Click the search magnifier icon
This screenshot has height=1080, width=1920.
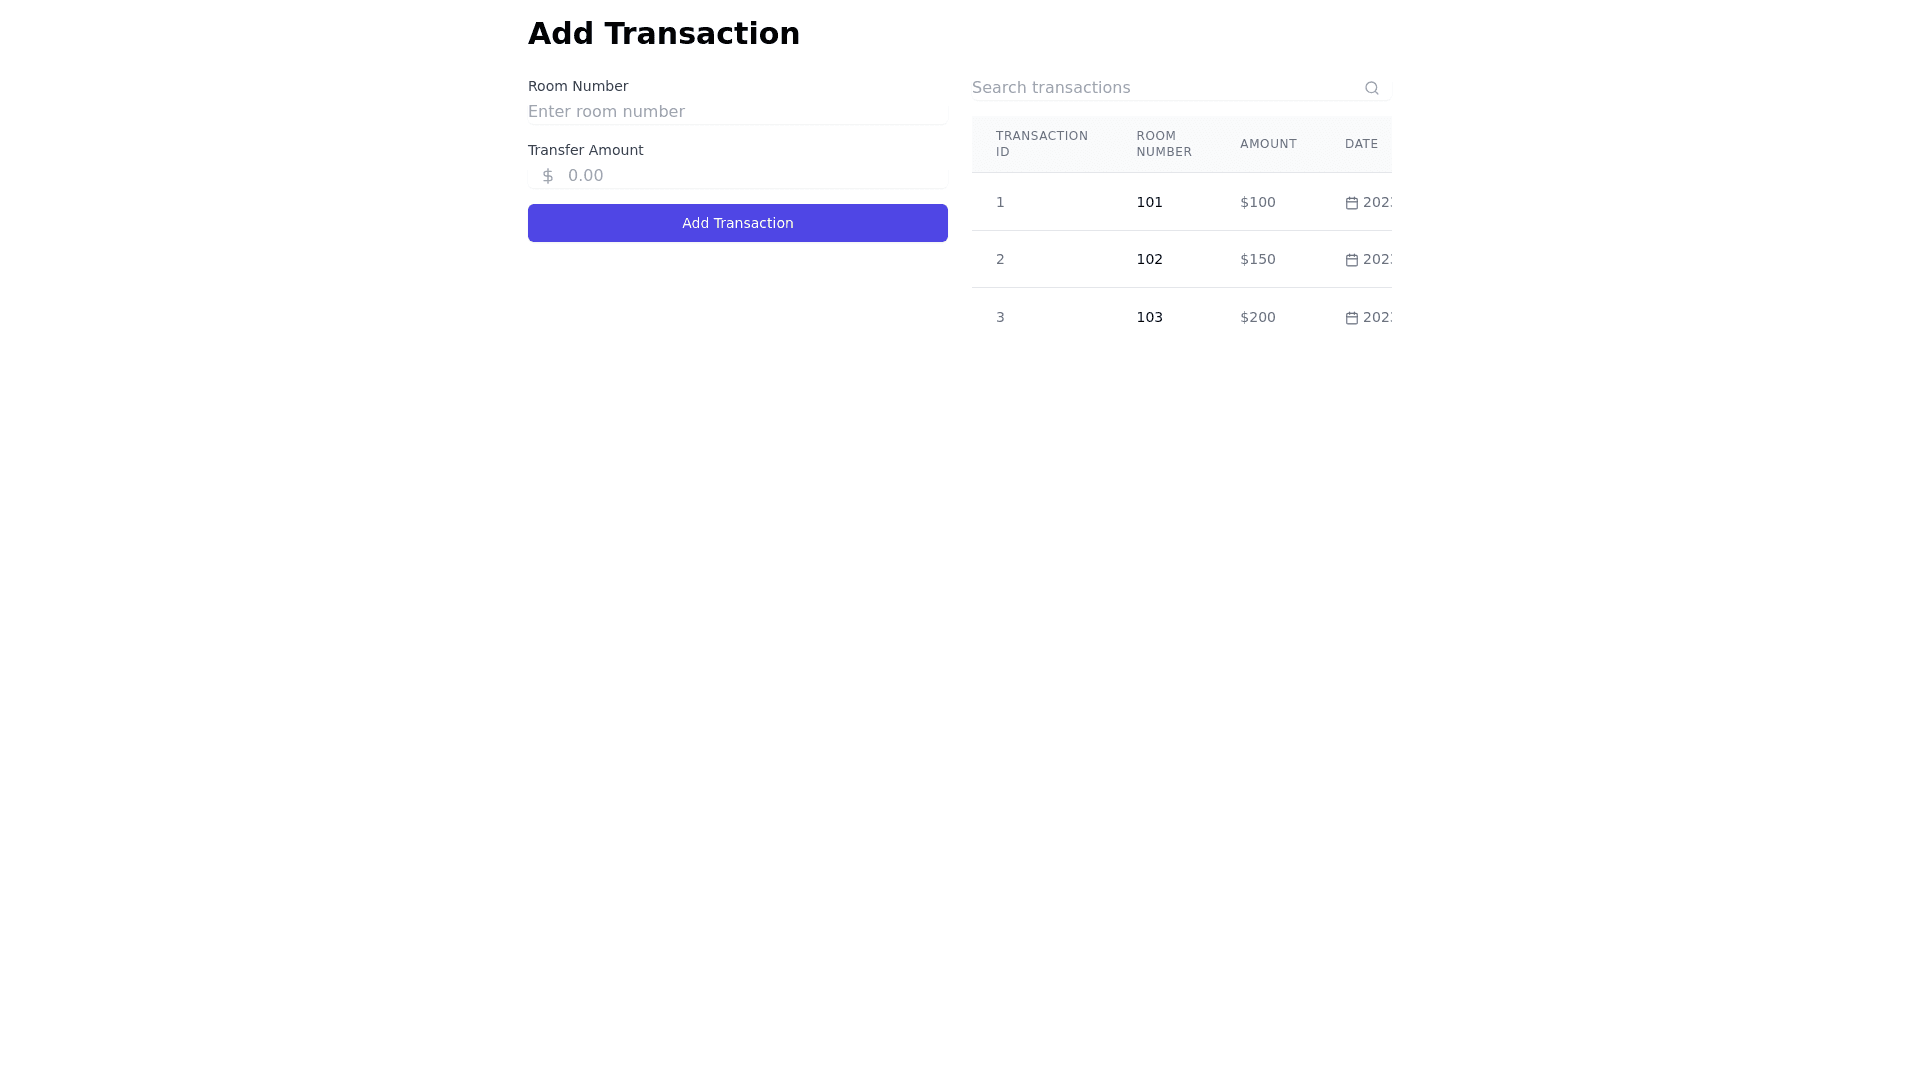tap(1371, 88)
